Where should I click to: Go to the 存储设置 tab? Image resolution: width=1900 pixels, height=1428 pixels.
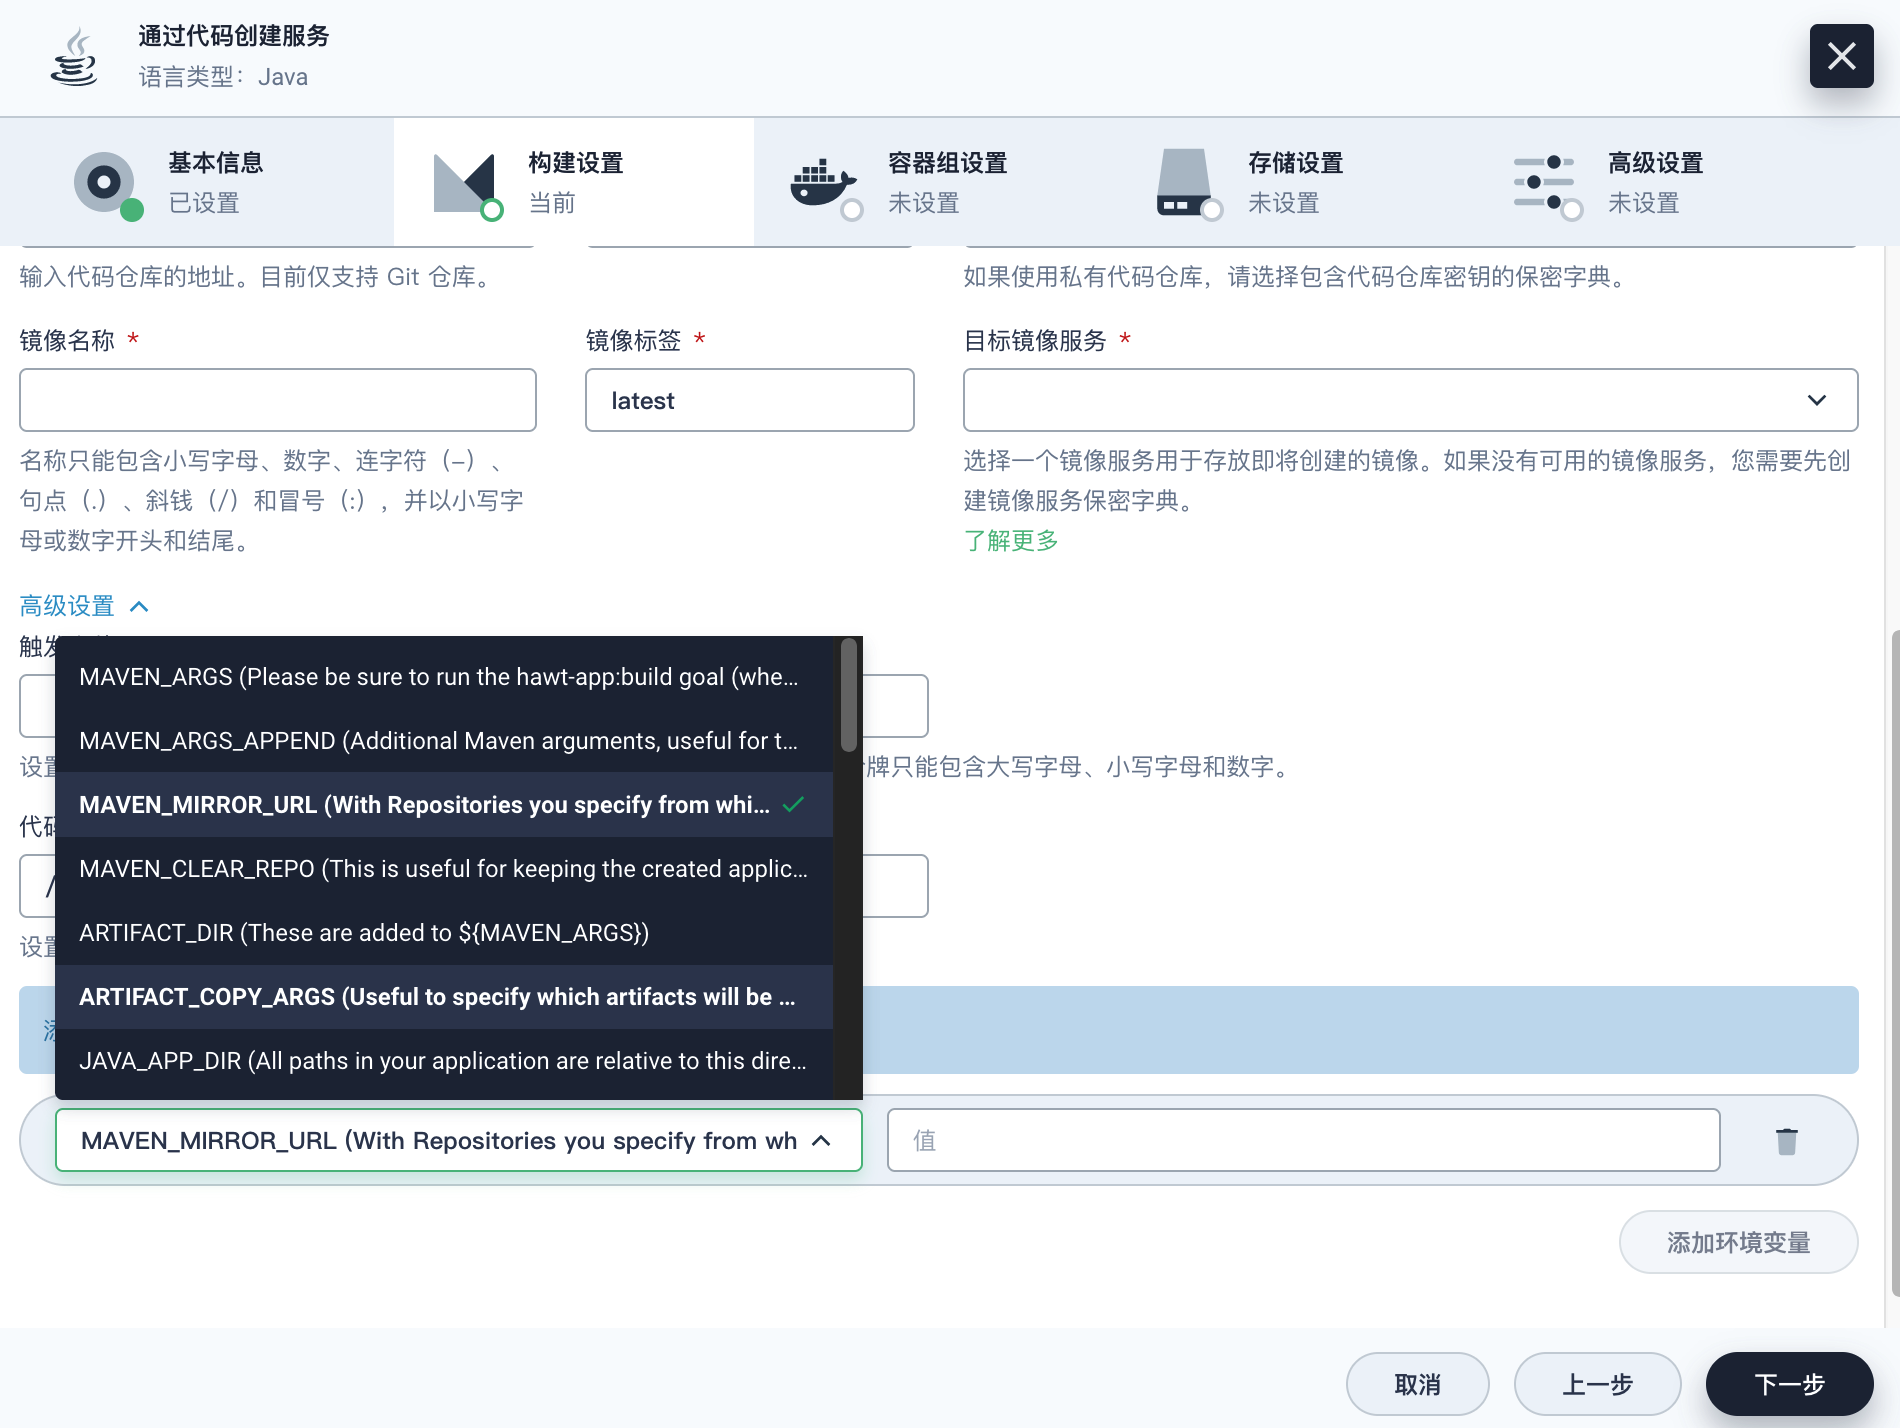click(1294, 182)
